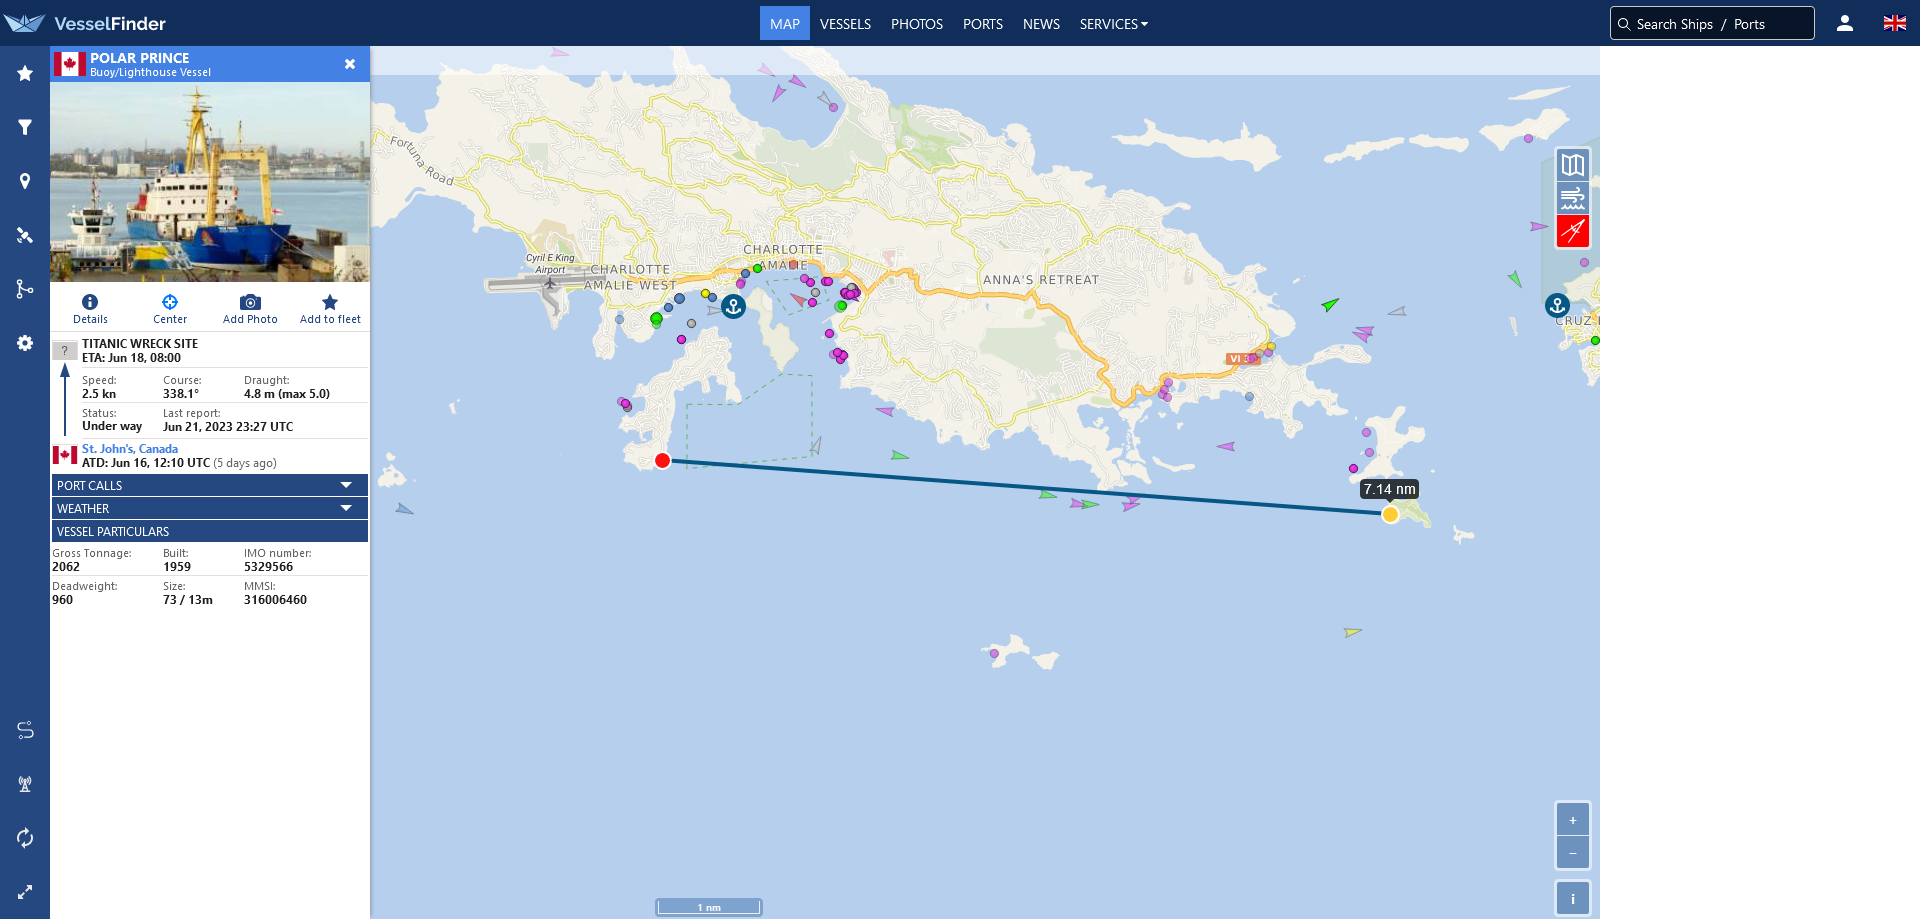Click the airport plane icon on map
This screenshot has height=919, width=1920.
pos(550,284)
